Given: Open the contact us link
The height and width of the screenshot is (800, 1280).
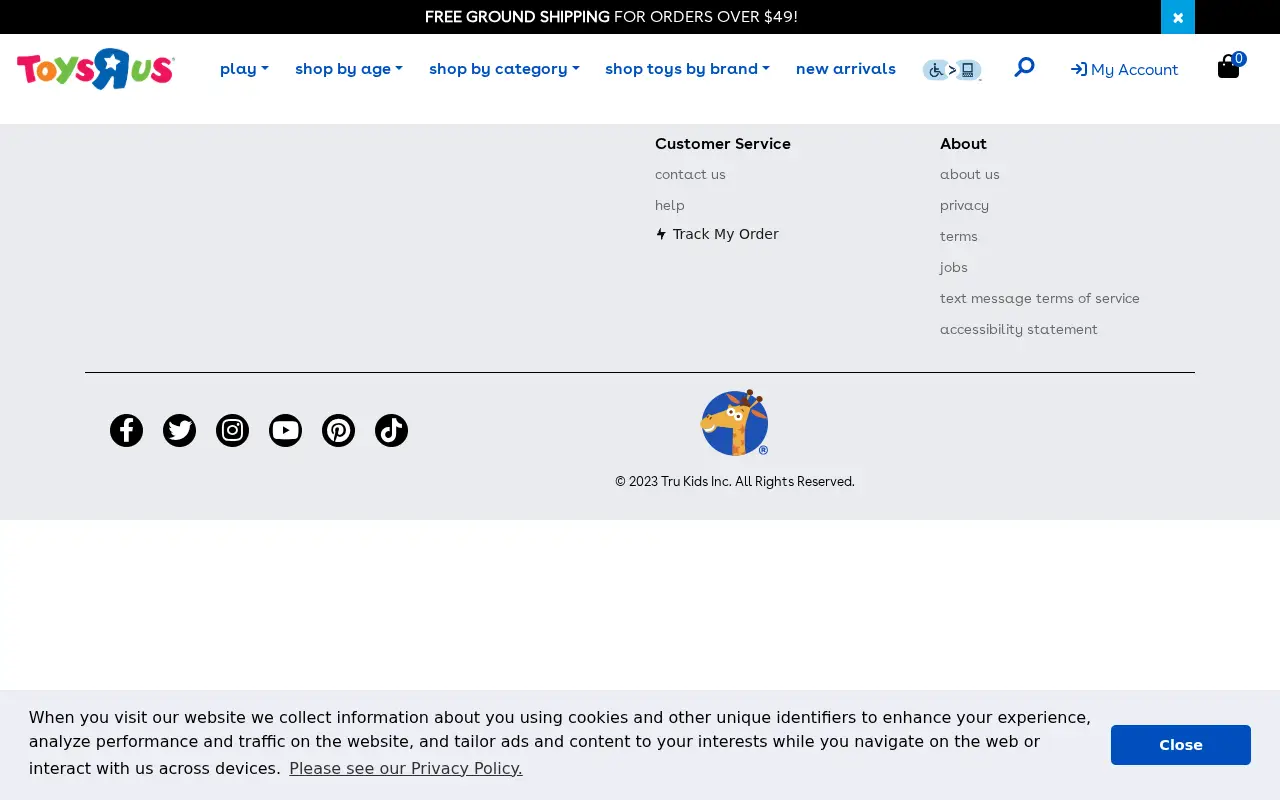Looking at the screenshot, I should coord(690,174).
